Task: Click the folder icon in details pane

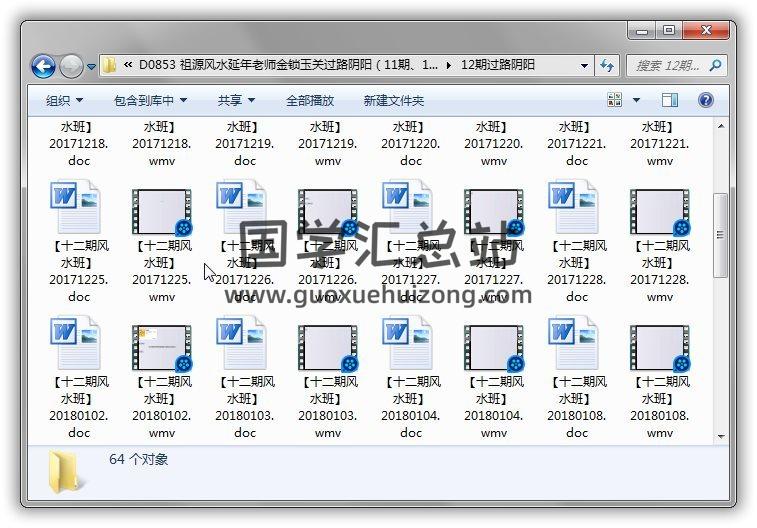Action: [x=64, y=472]
